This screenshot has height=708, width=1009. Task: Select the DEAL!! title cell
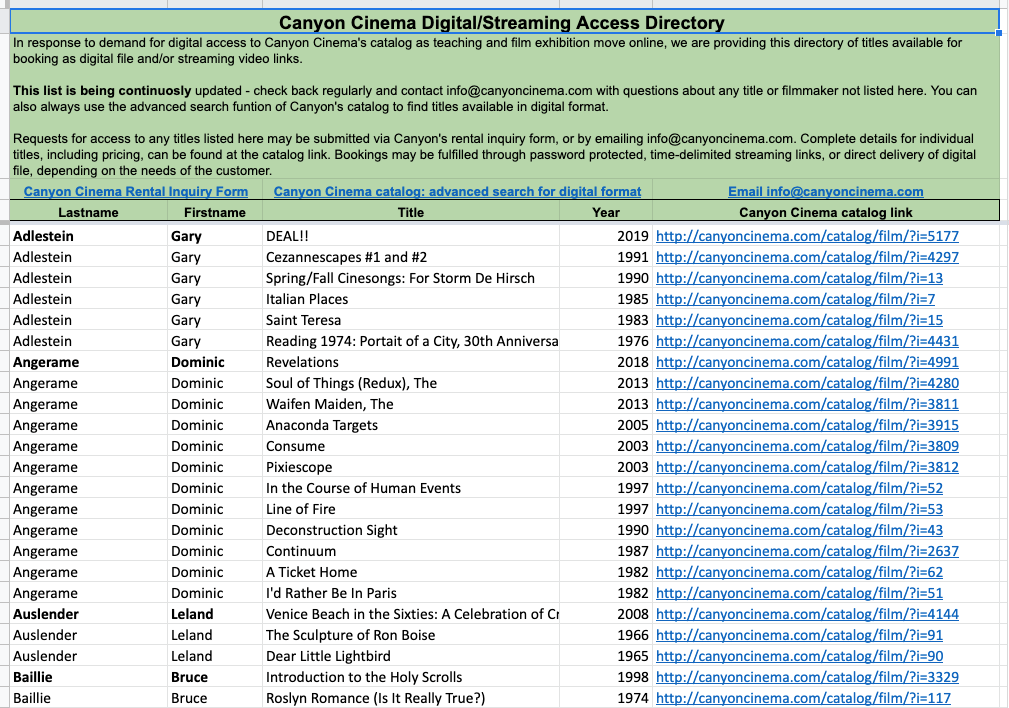pyautogui.click(x=411, y=236)
